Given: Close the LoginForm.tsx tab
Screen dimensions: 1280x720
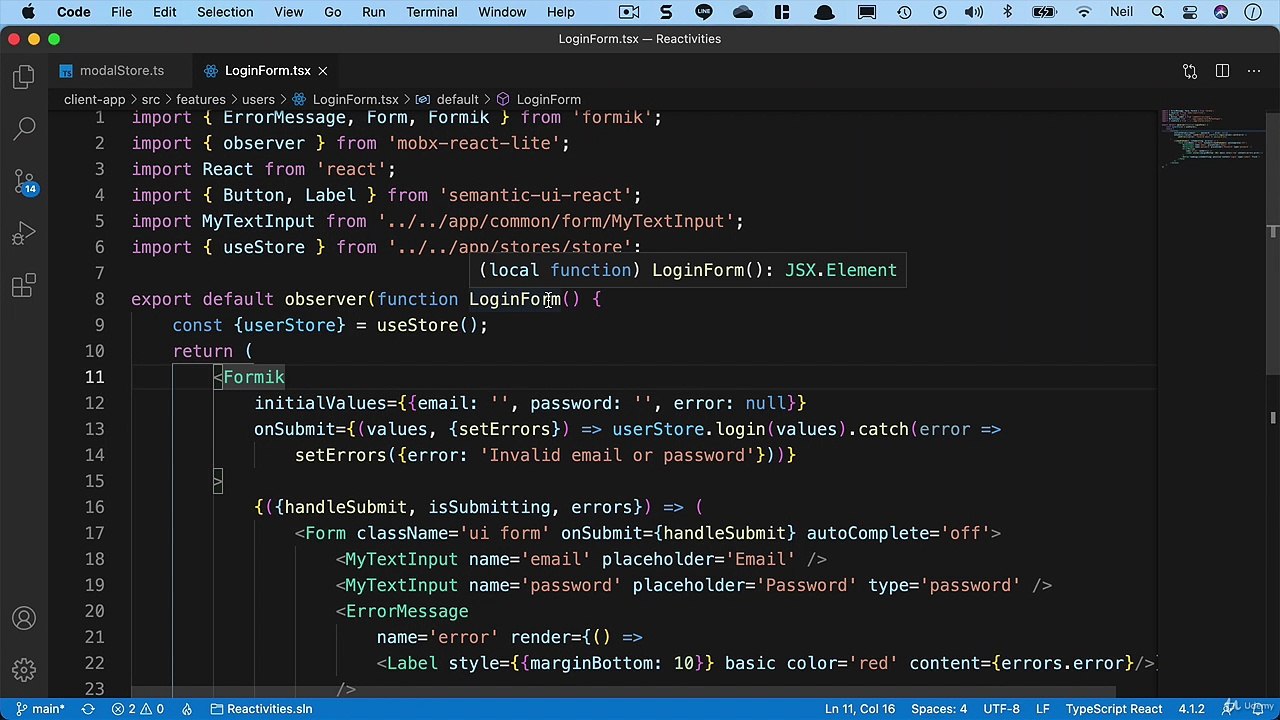Looking at the screenshot, I should coord(323,71).
